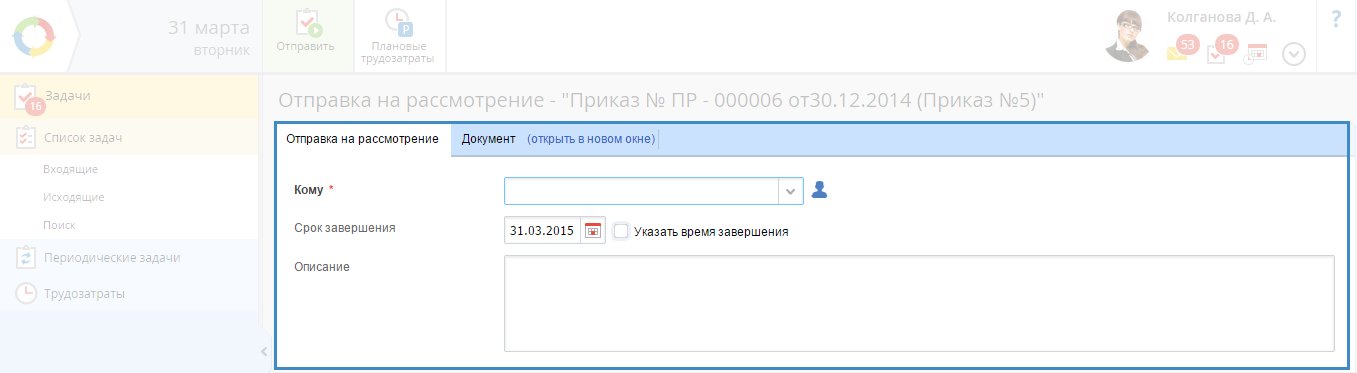
Task: Open the date picker calendar icon
Action: (593, 230)
